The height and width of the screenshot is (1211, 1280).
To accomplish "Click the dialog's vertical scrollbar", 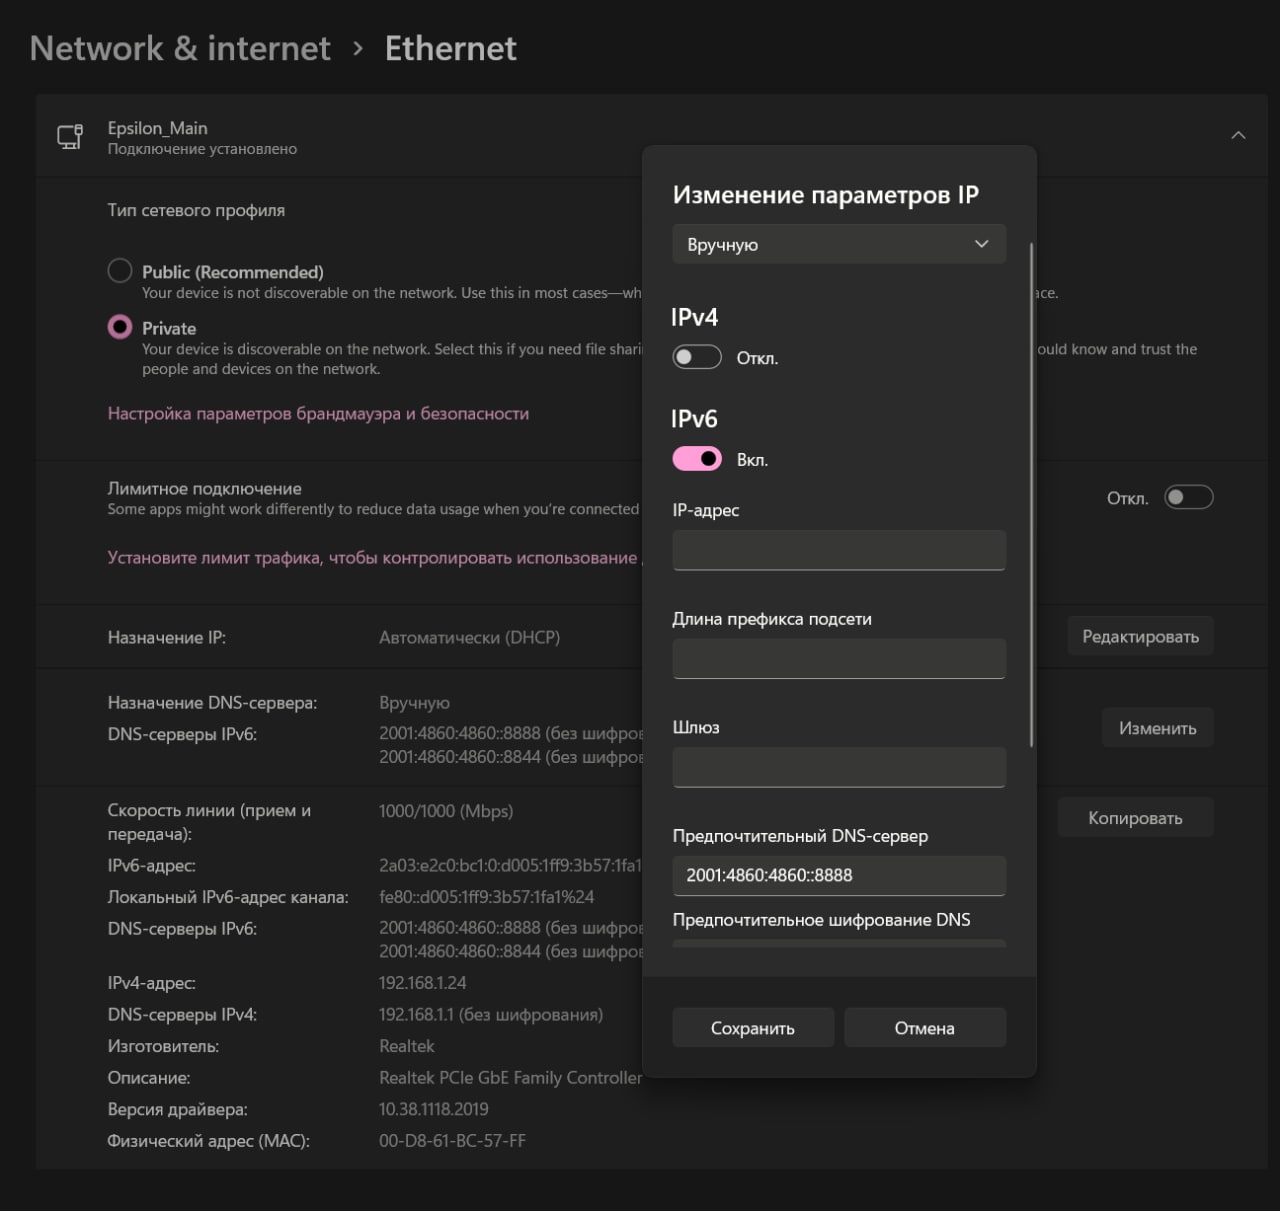I will [x=1031, y=495].
